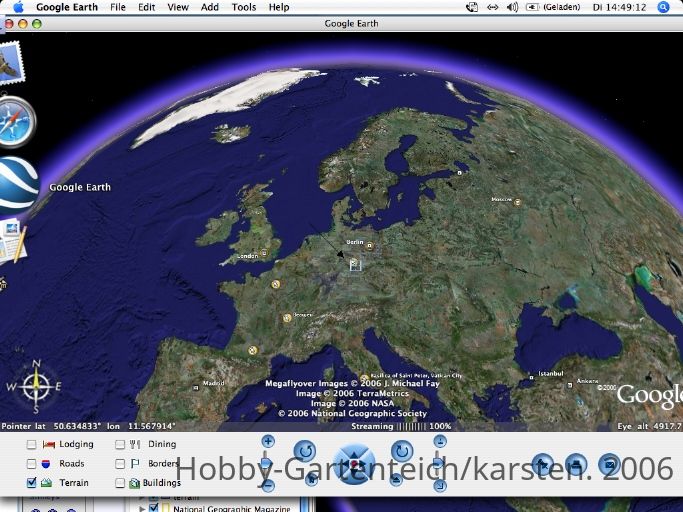Rotate the view clockwise
The image size is (683, 512).
tap(402, 451)
